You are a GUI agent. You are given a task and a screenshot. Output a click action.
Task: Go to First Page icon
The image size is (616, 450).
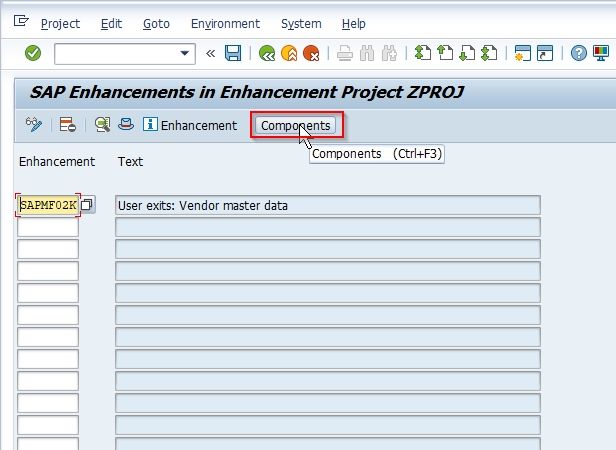click(423, 53)
